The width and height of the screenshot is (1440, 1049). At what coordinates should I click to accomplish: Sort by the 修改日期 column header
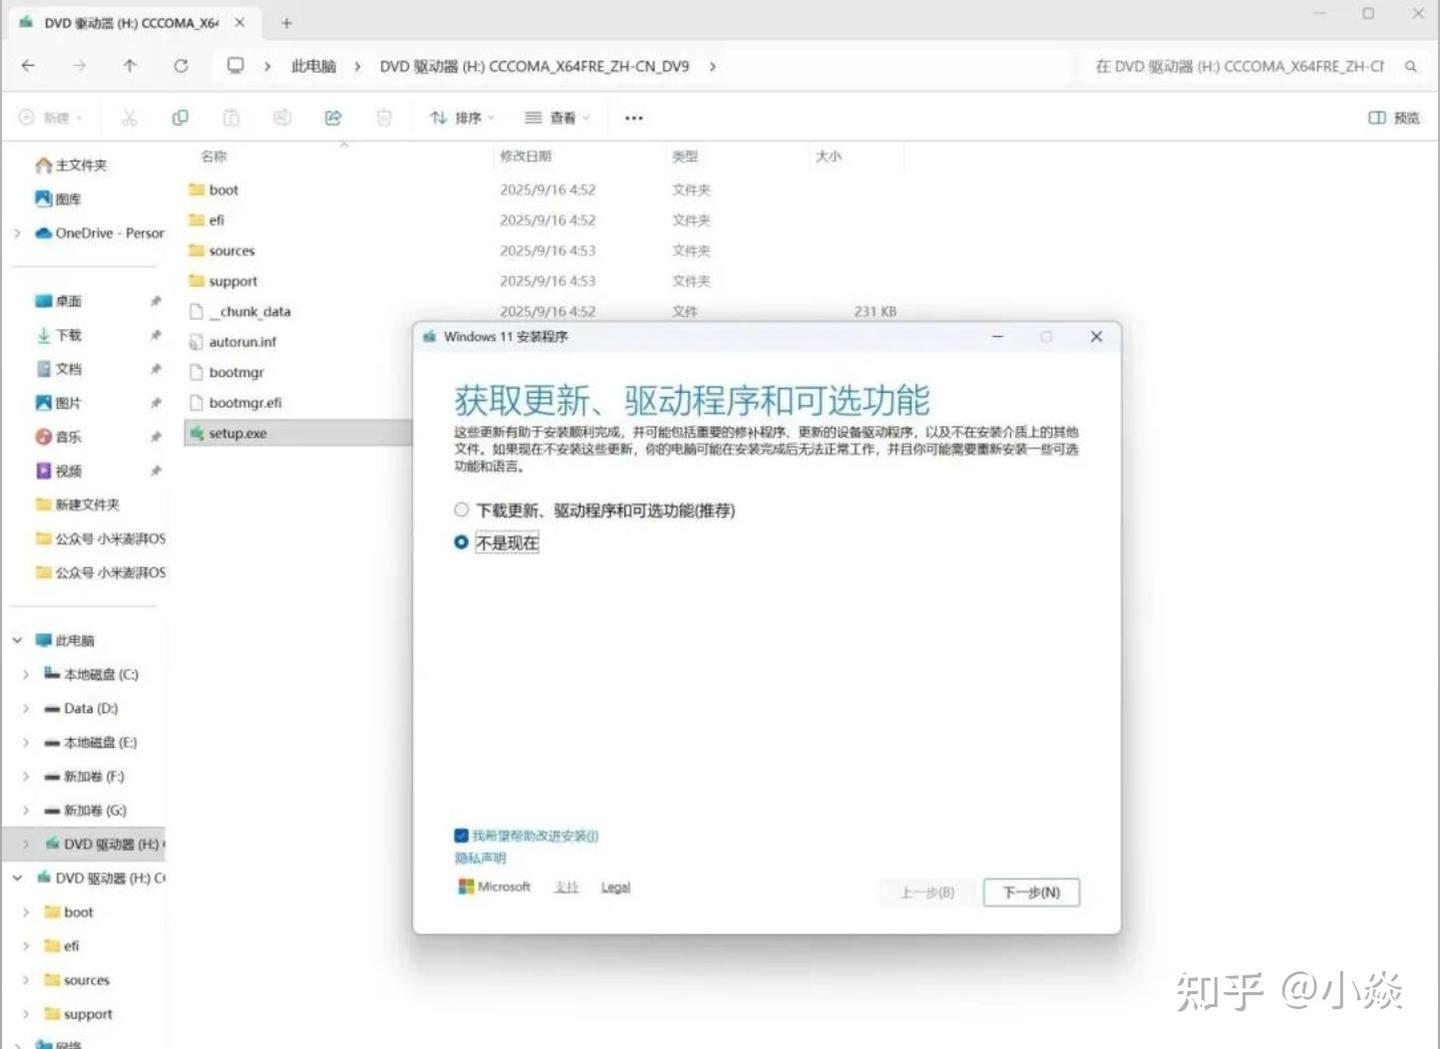click(x=525, y=156)
